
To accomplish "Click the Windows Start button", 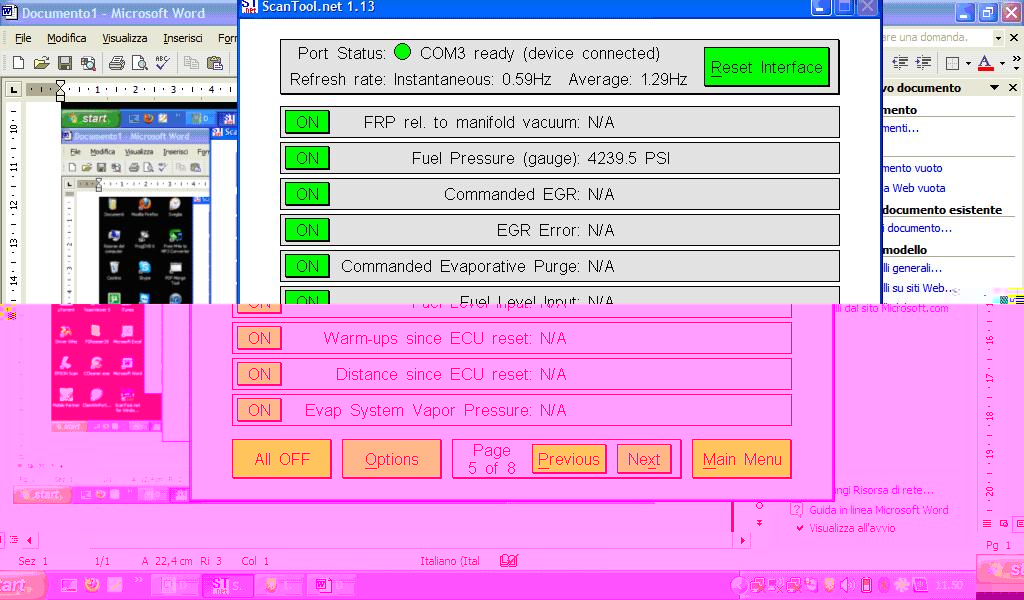I will click(22, 585).
